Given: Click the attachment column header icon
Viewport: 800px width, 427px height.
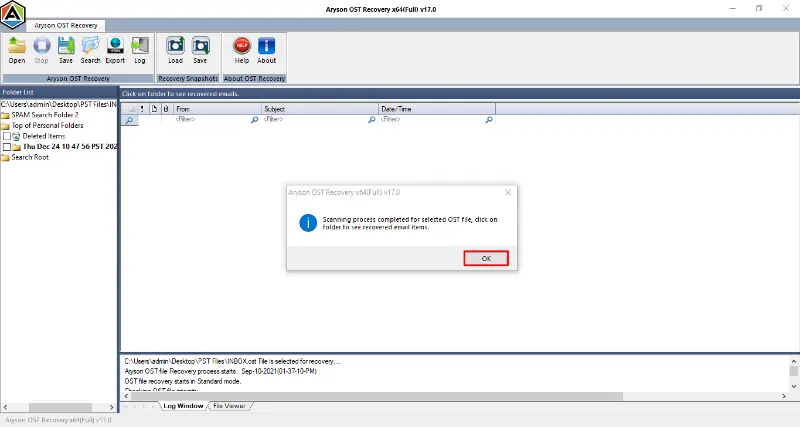Looking at the screenshot, I should [166, 109].
